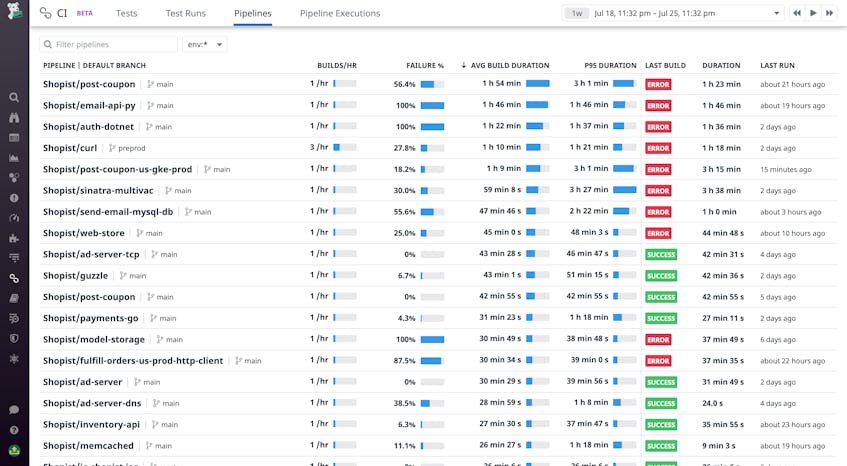847x466 pixels.
Task: Sort by the Avg Build Duration header
Action: 509,65
